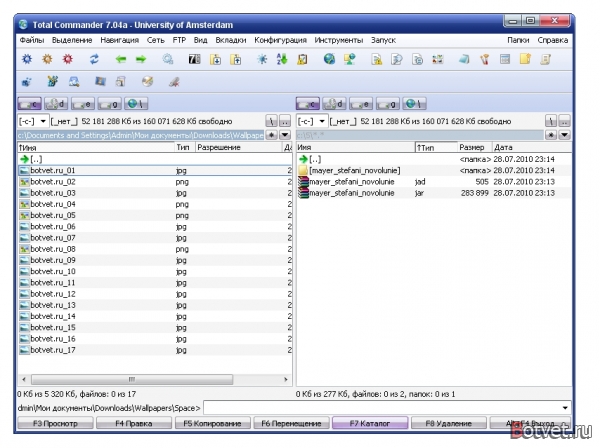Expand command line history dropdown

click(x=565, y=408)
